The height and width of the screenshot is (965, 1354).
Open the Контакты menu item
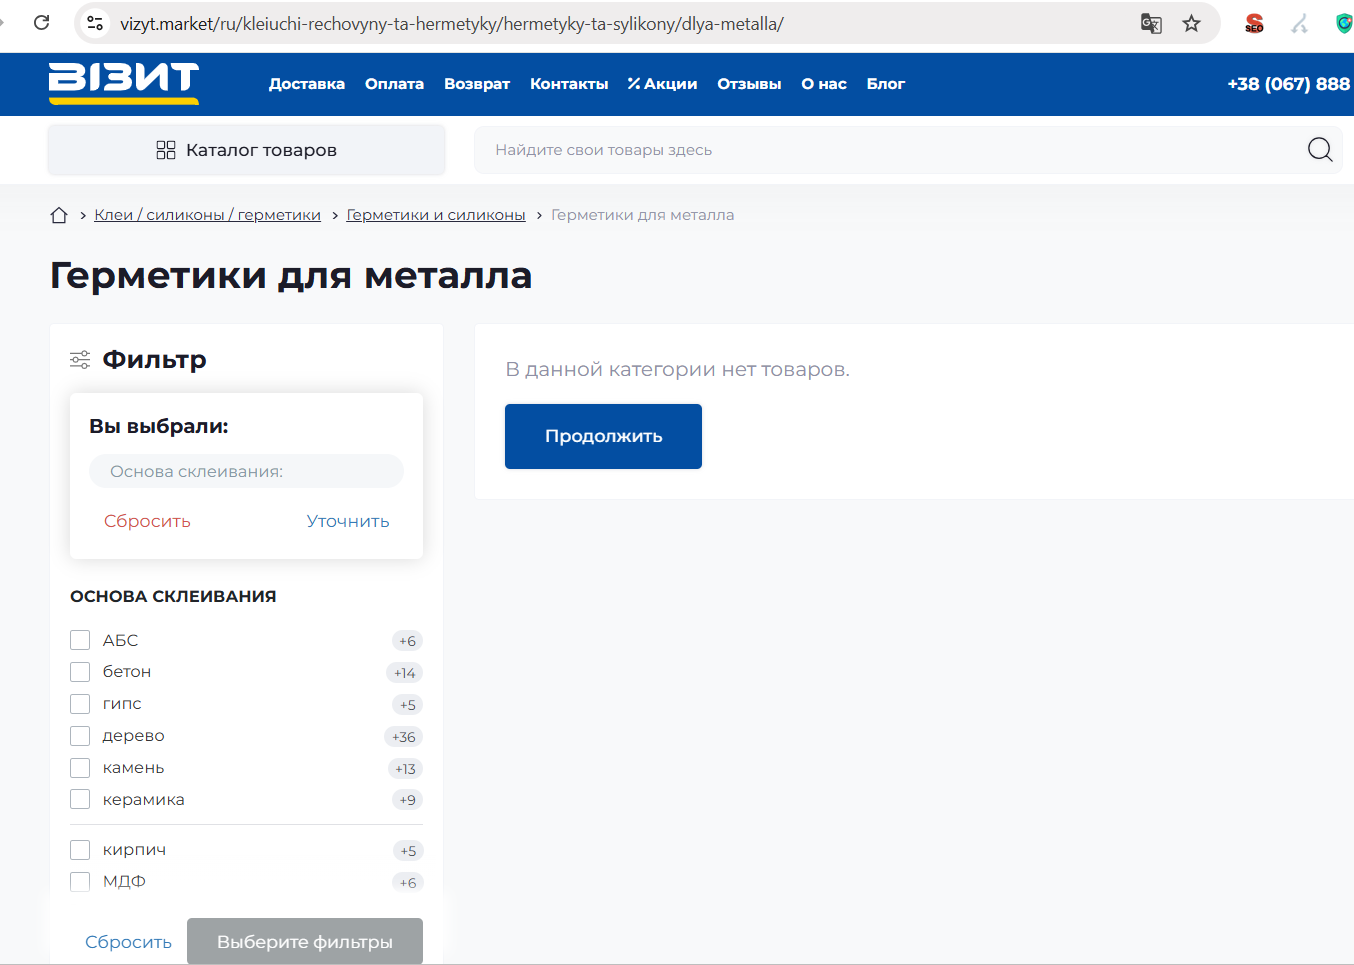(569, 84)
